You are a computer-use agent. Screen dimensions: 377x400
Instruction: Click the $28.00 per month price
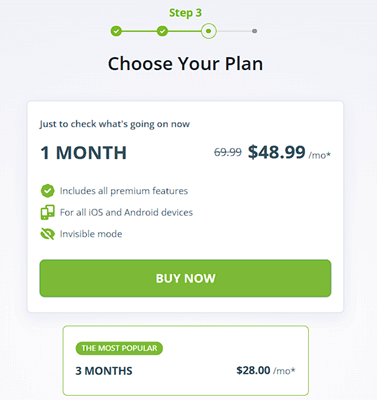[253, 370]
